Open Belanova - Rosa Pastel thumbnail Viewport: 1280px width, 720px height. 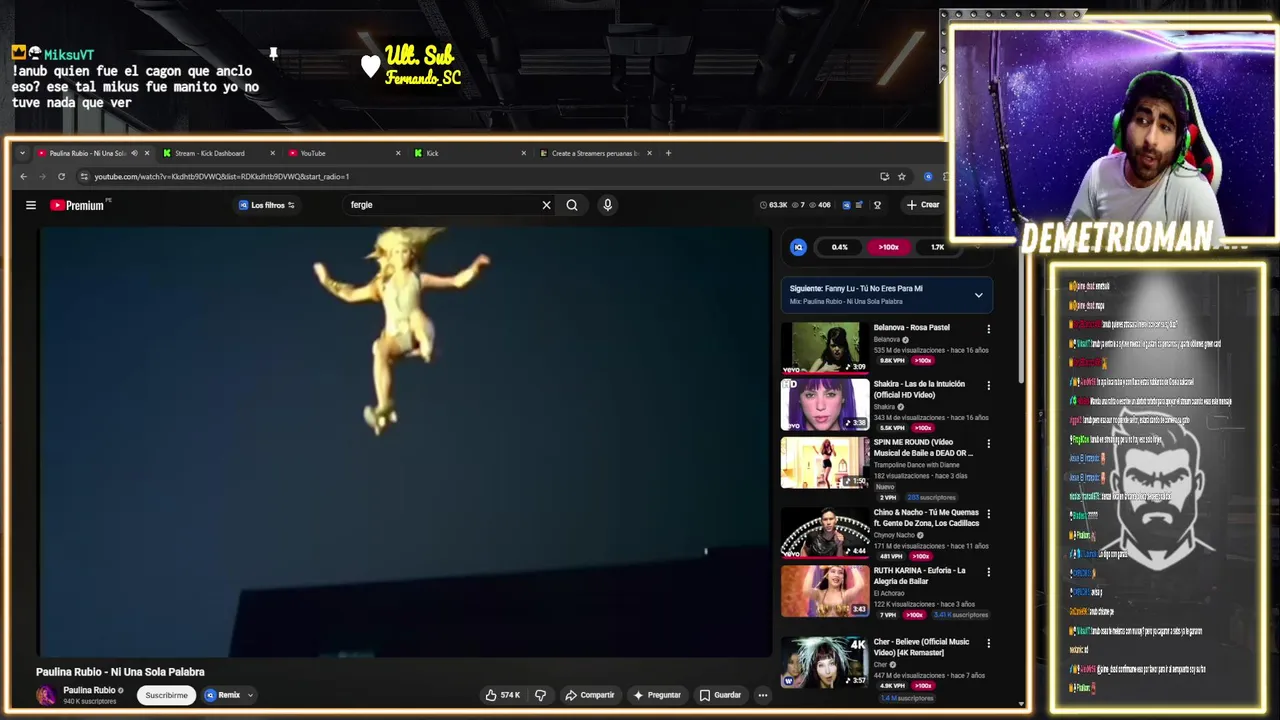coord(825,347)
